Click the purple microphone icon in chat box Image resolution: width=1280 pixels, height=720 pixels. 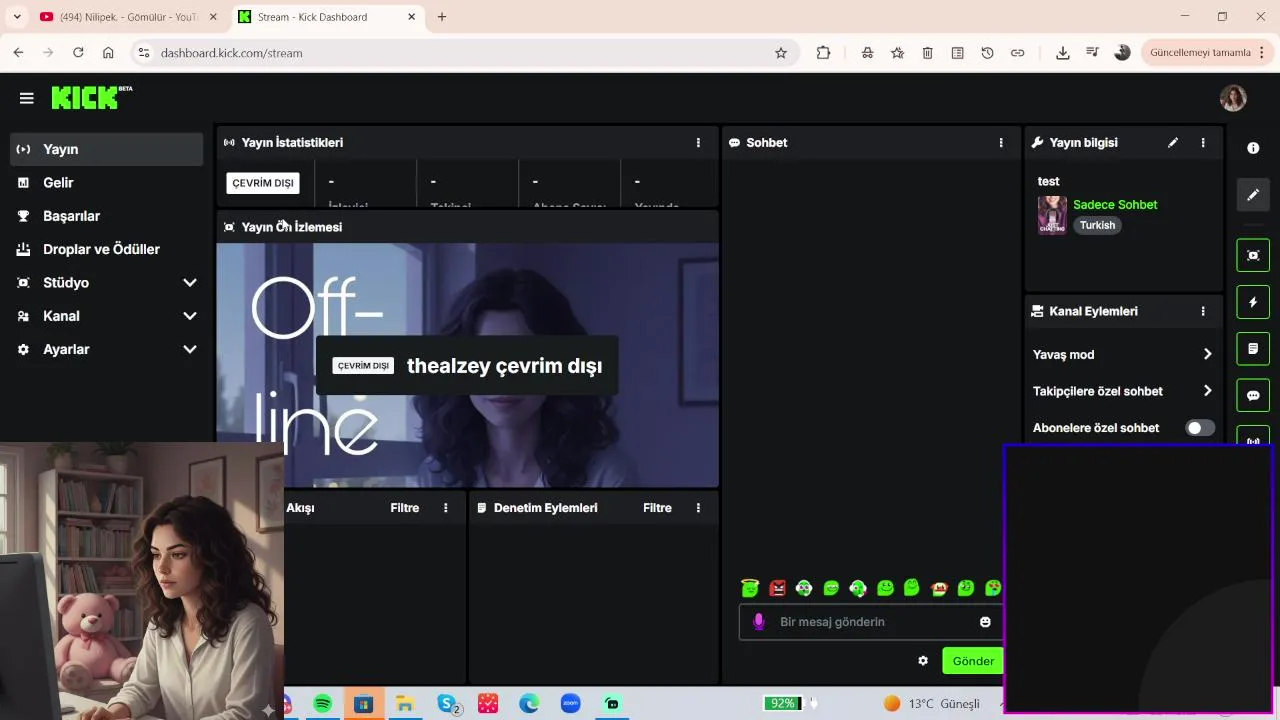(x=759, y=622)
